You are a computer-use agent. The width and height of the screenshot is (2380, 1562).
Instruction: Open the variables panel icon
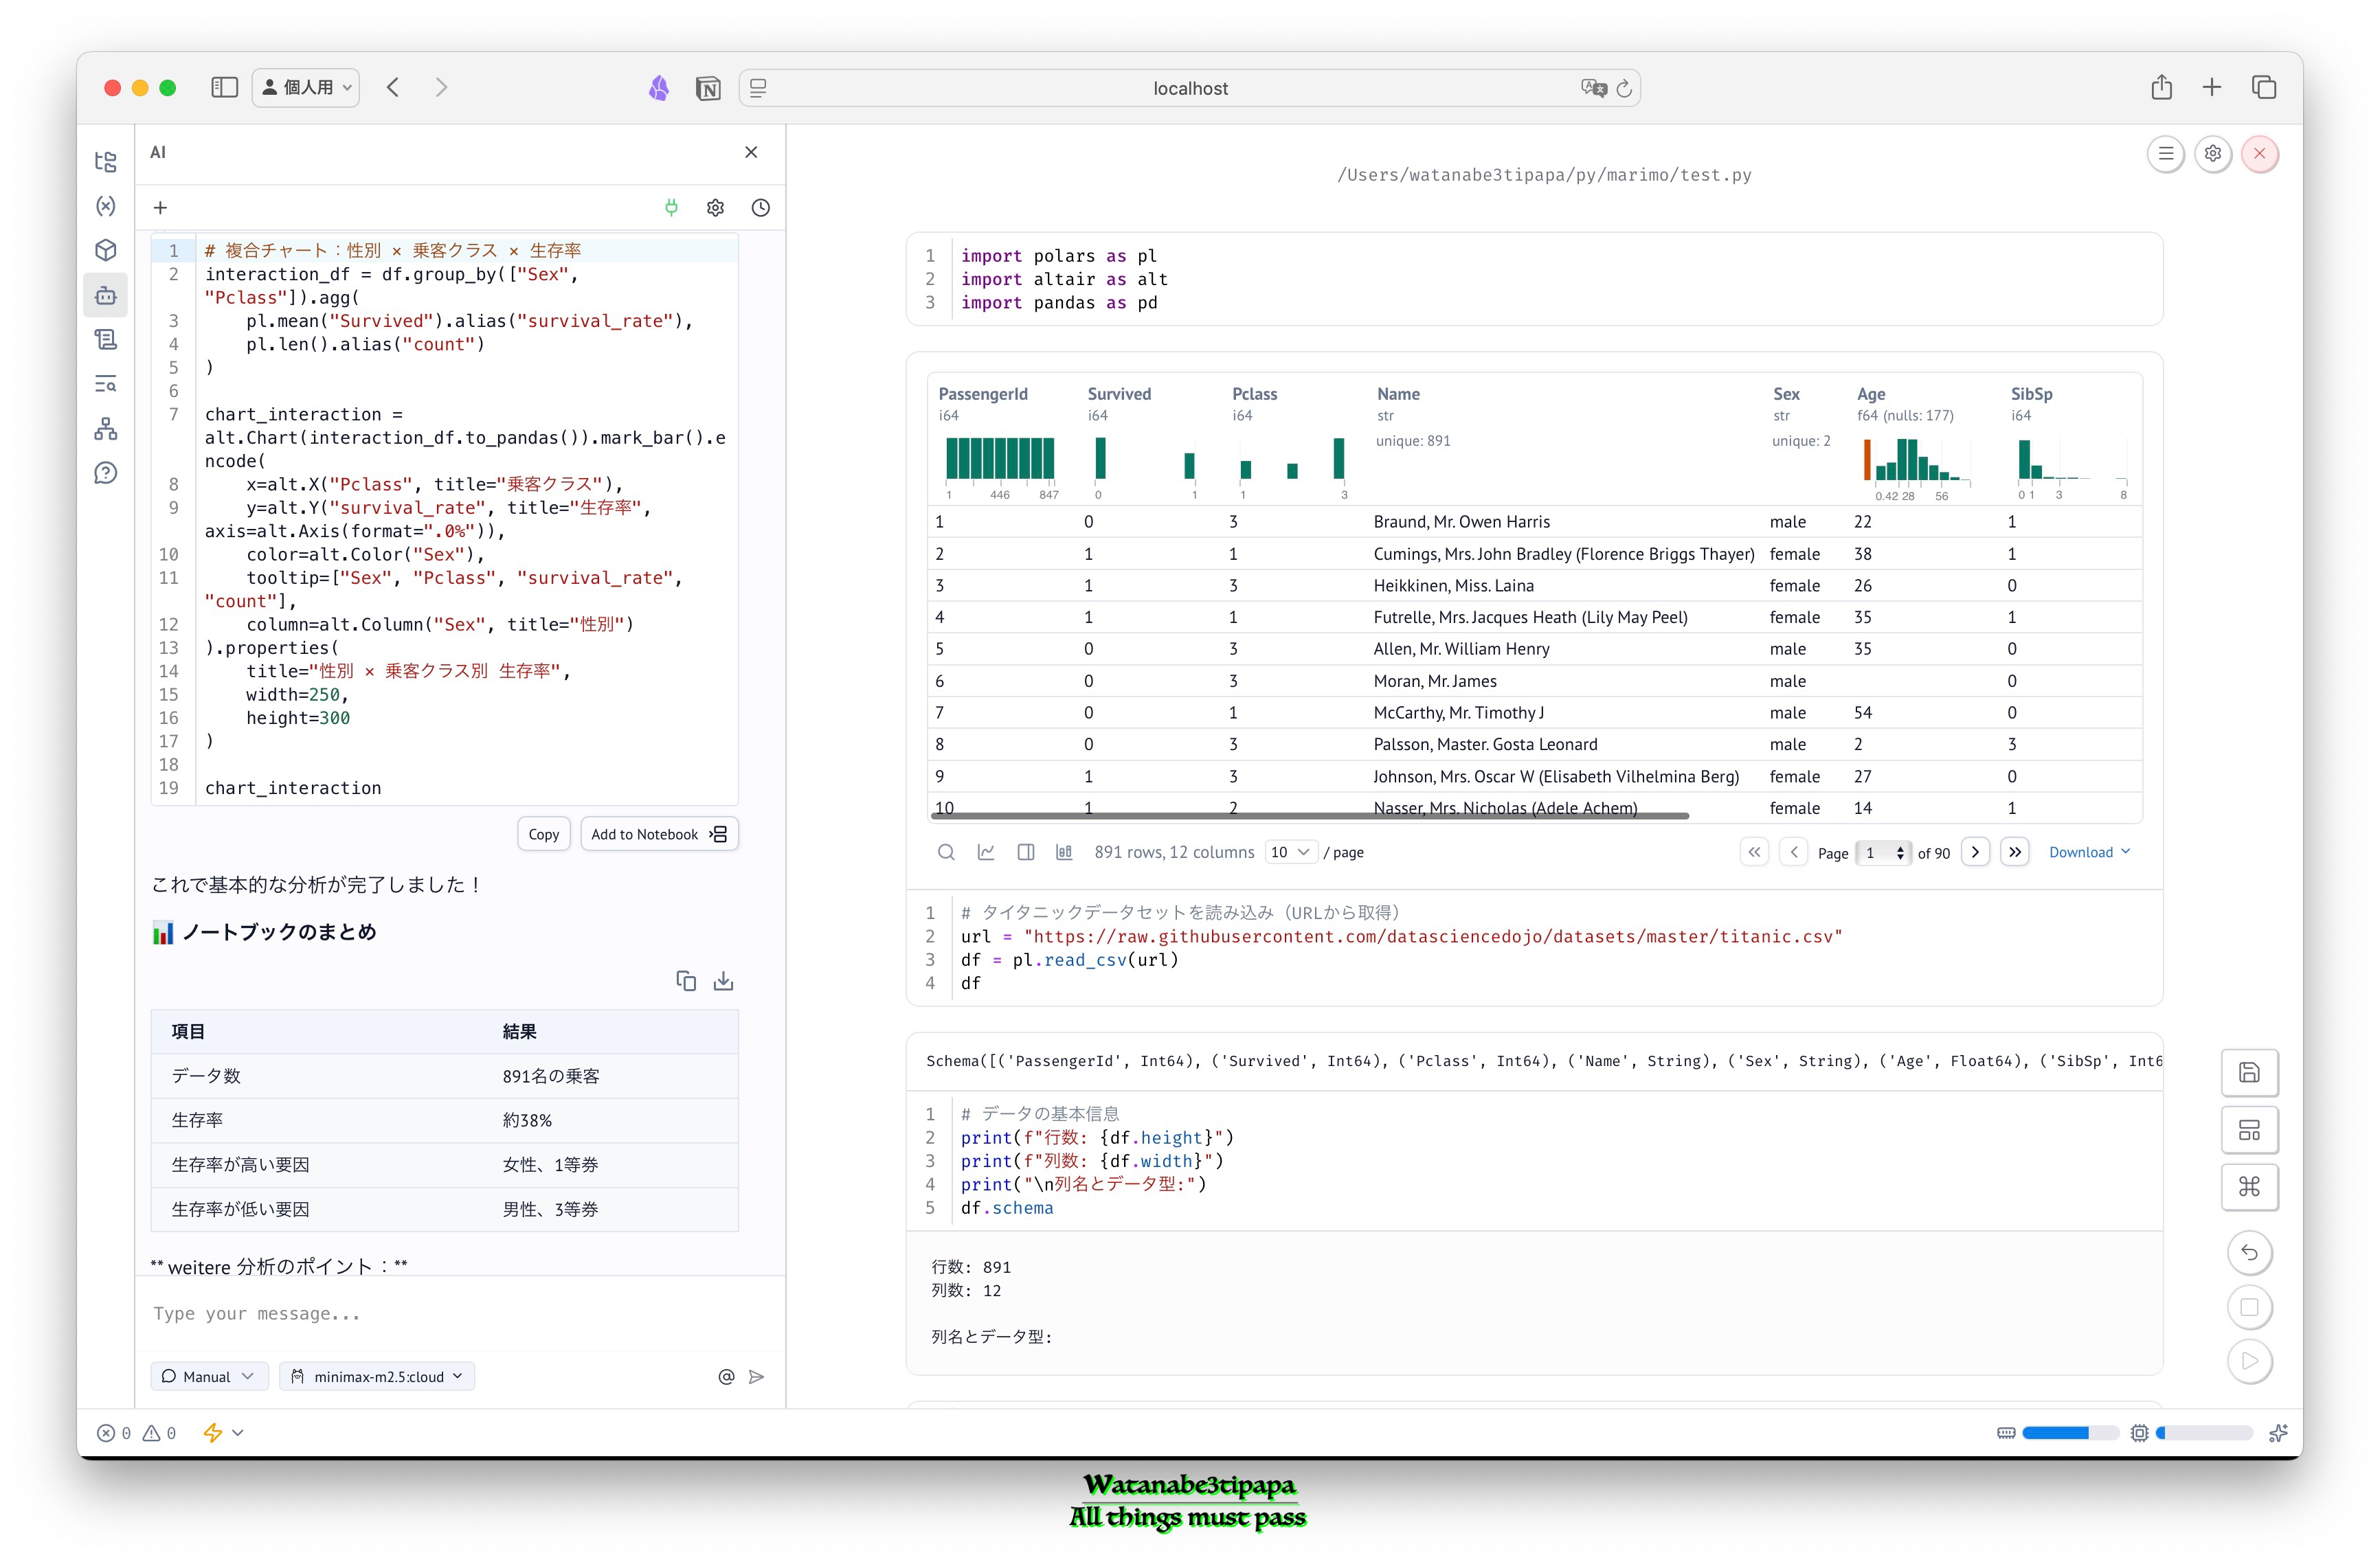(106, 206)
